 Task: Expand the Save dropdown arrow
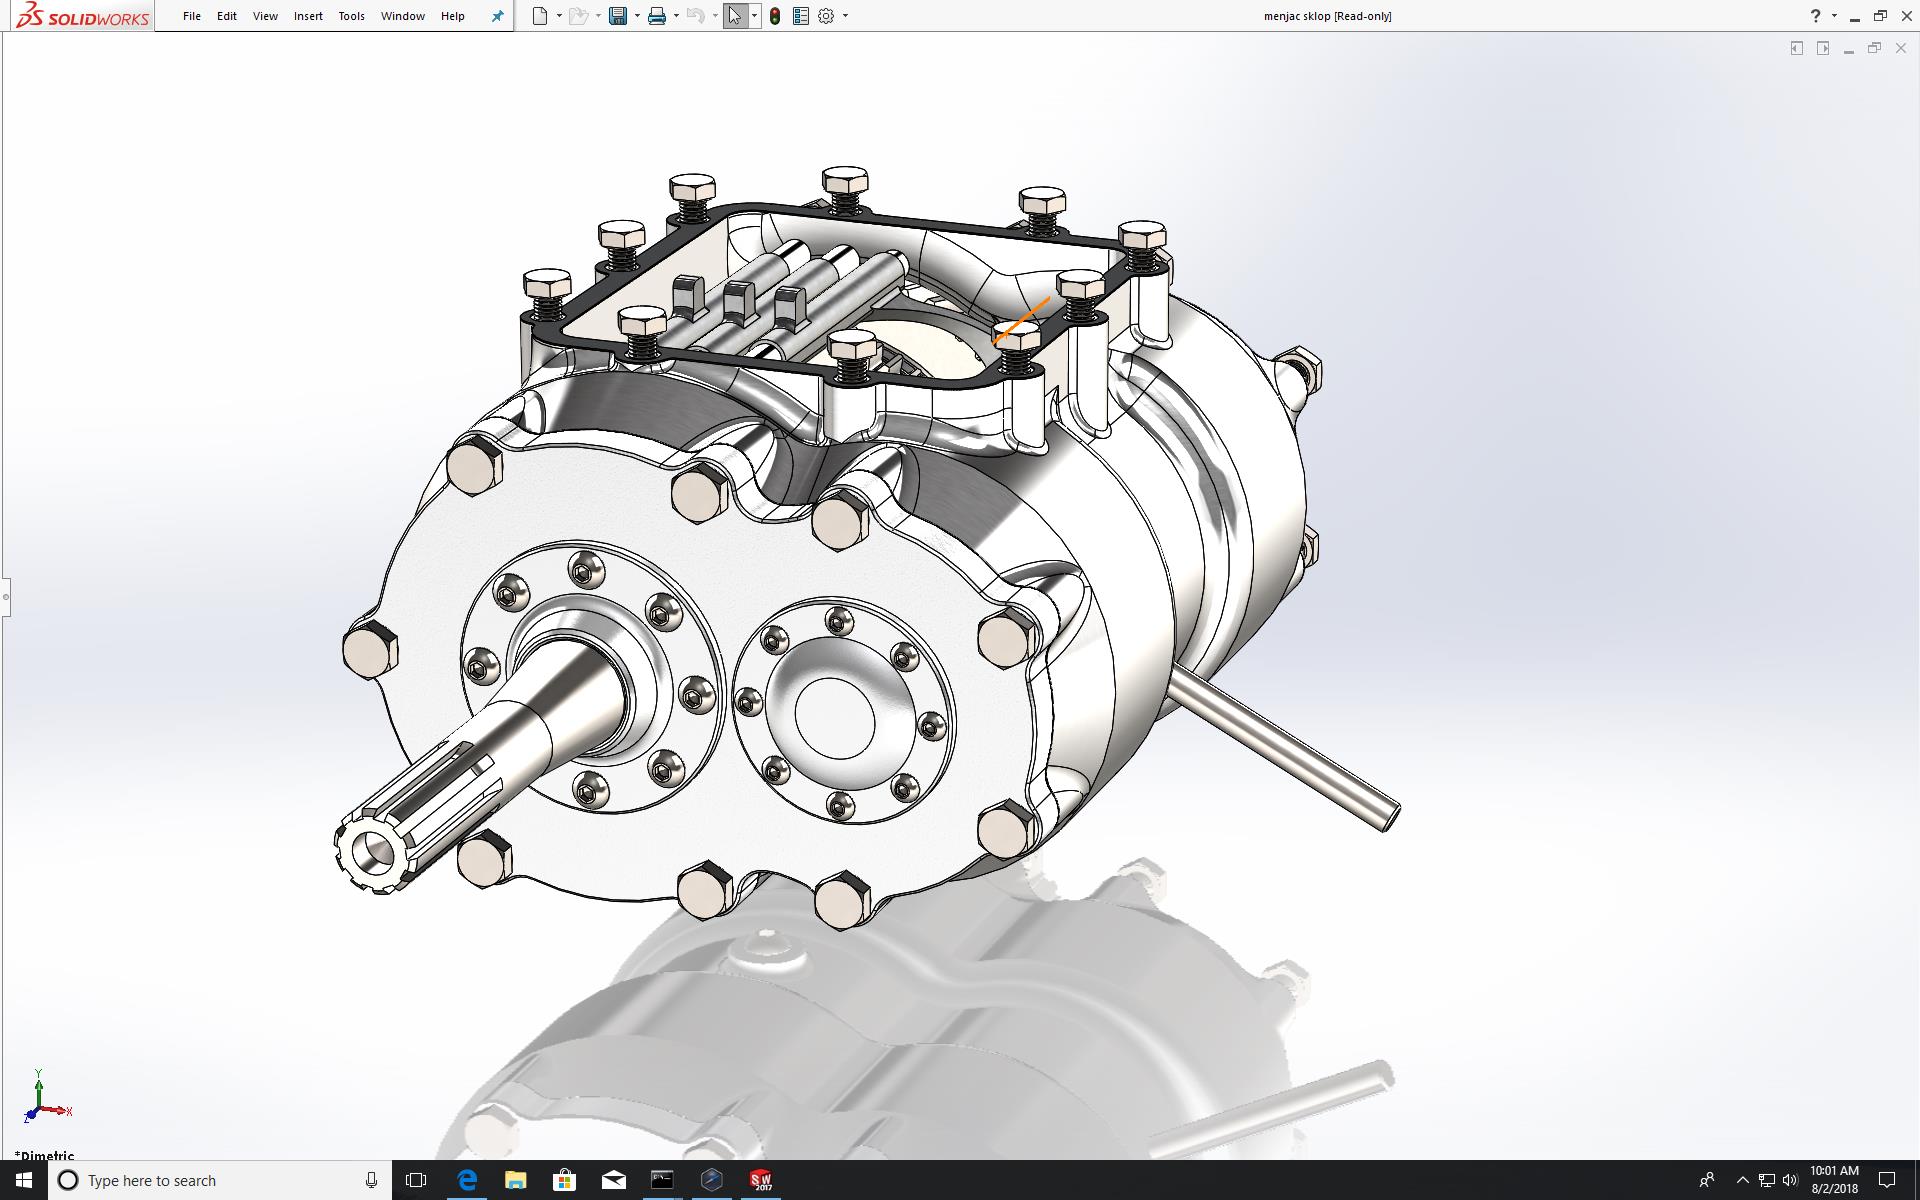637,16
